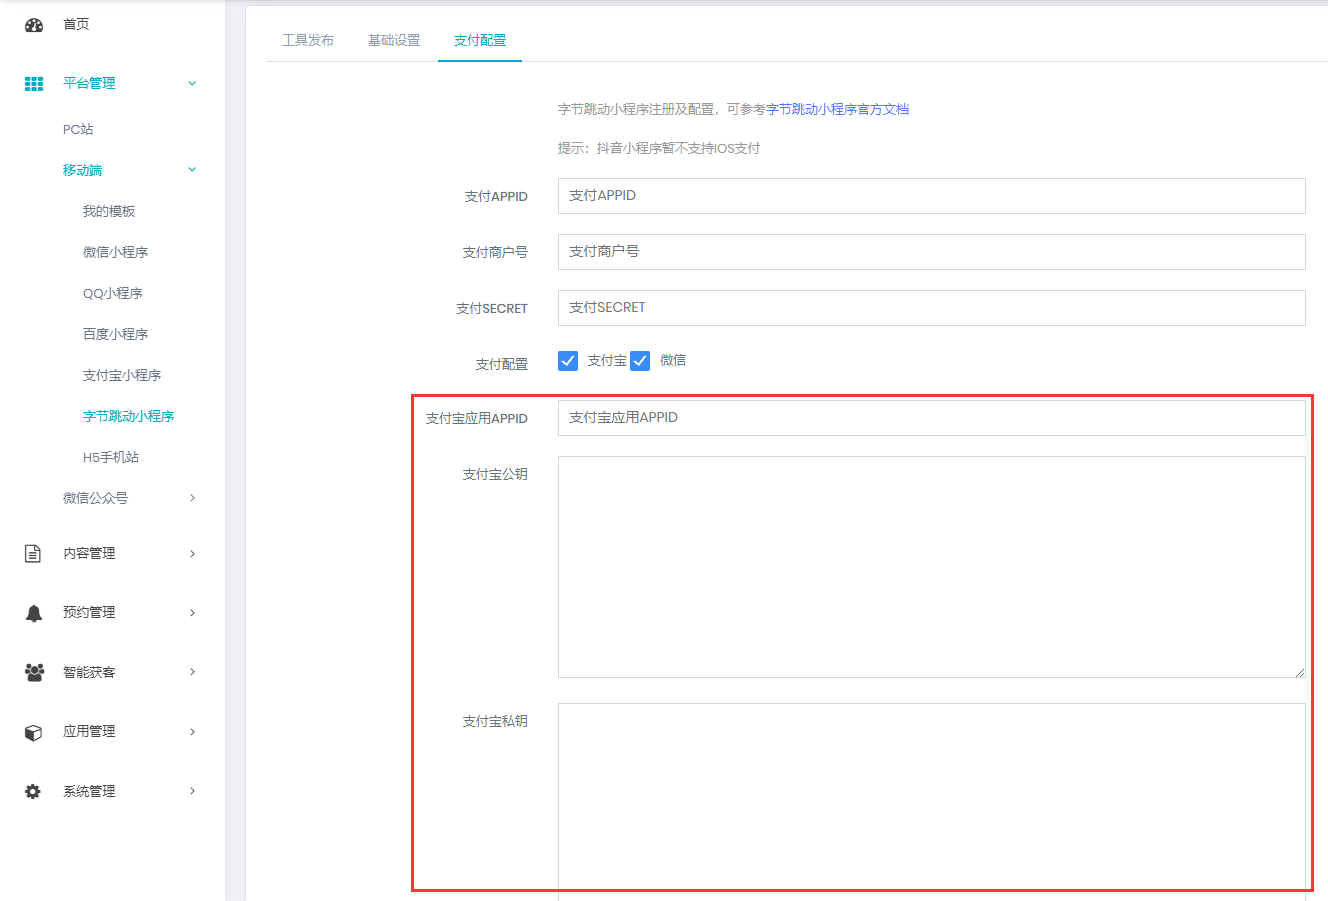Click the bell icon for 预约管理
The image size is (1328, 901).
[x=34, y=613]
